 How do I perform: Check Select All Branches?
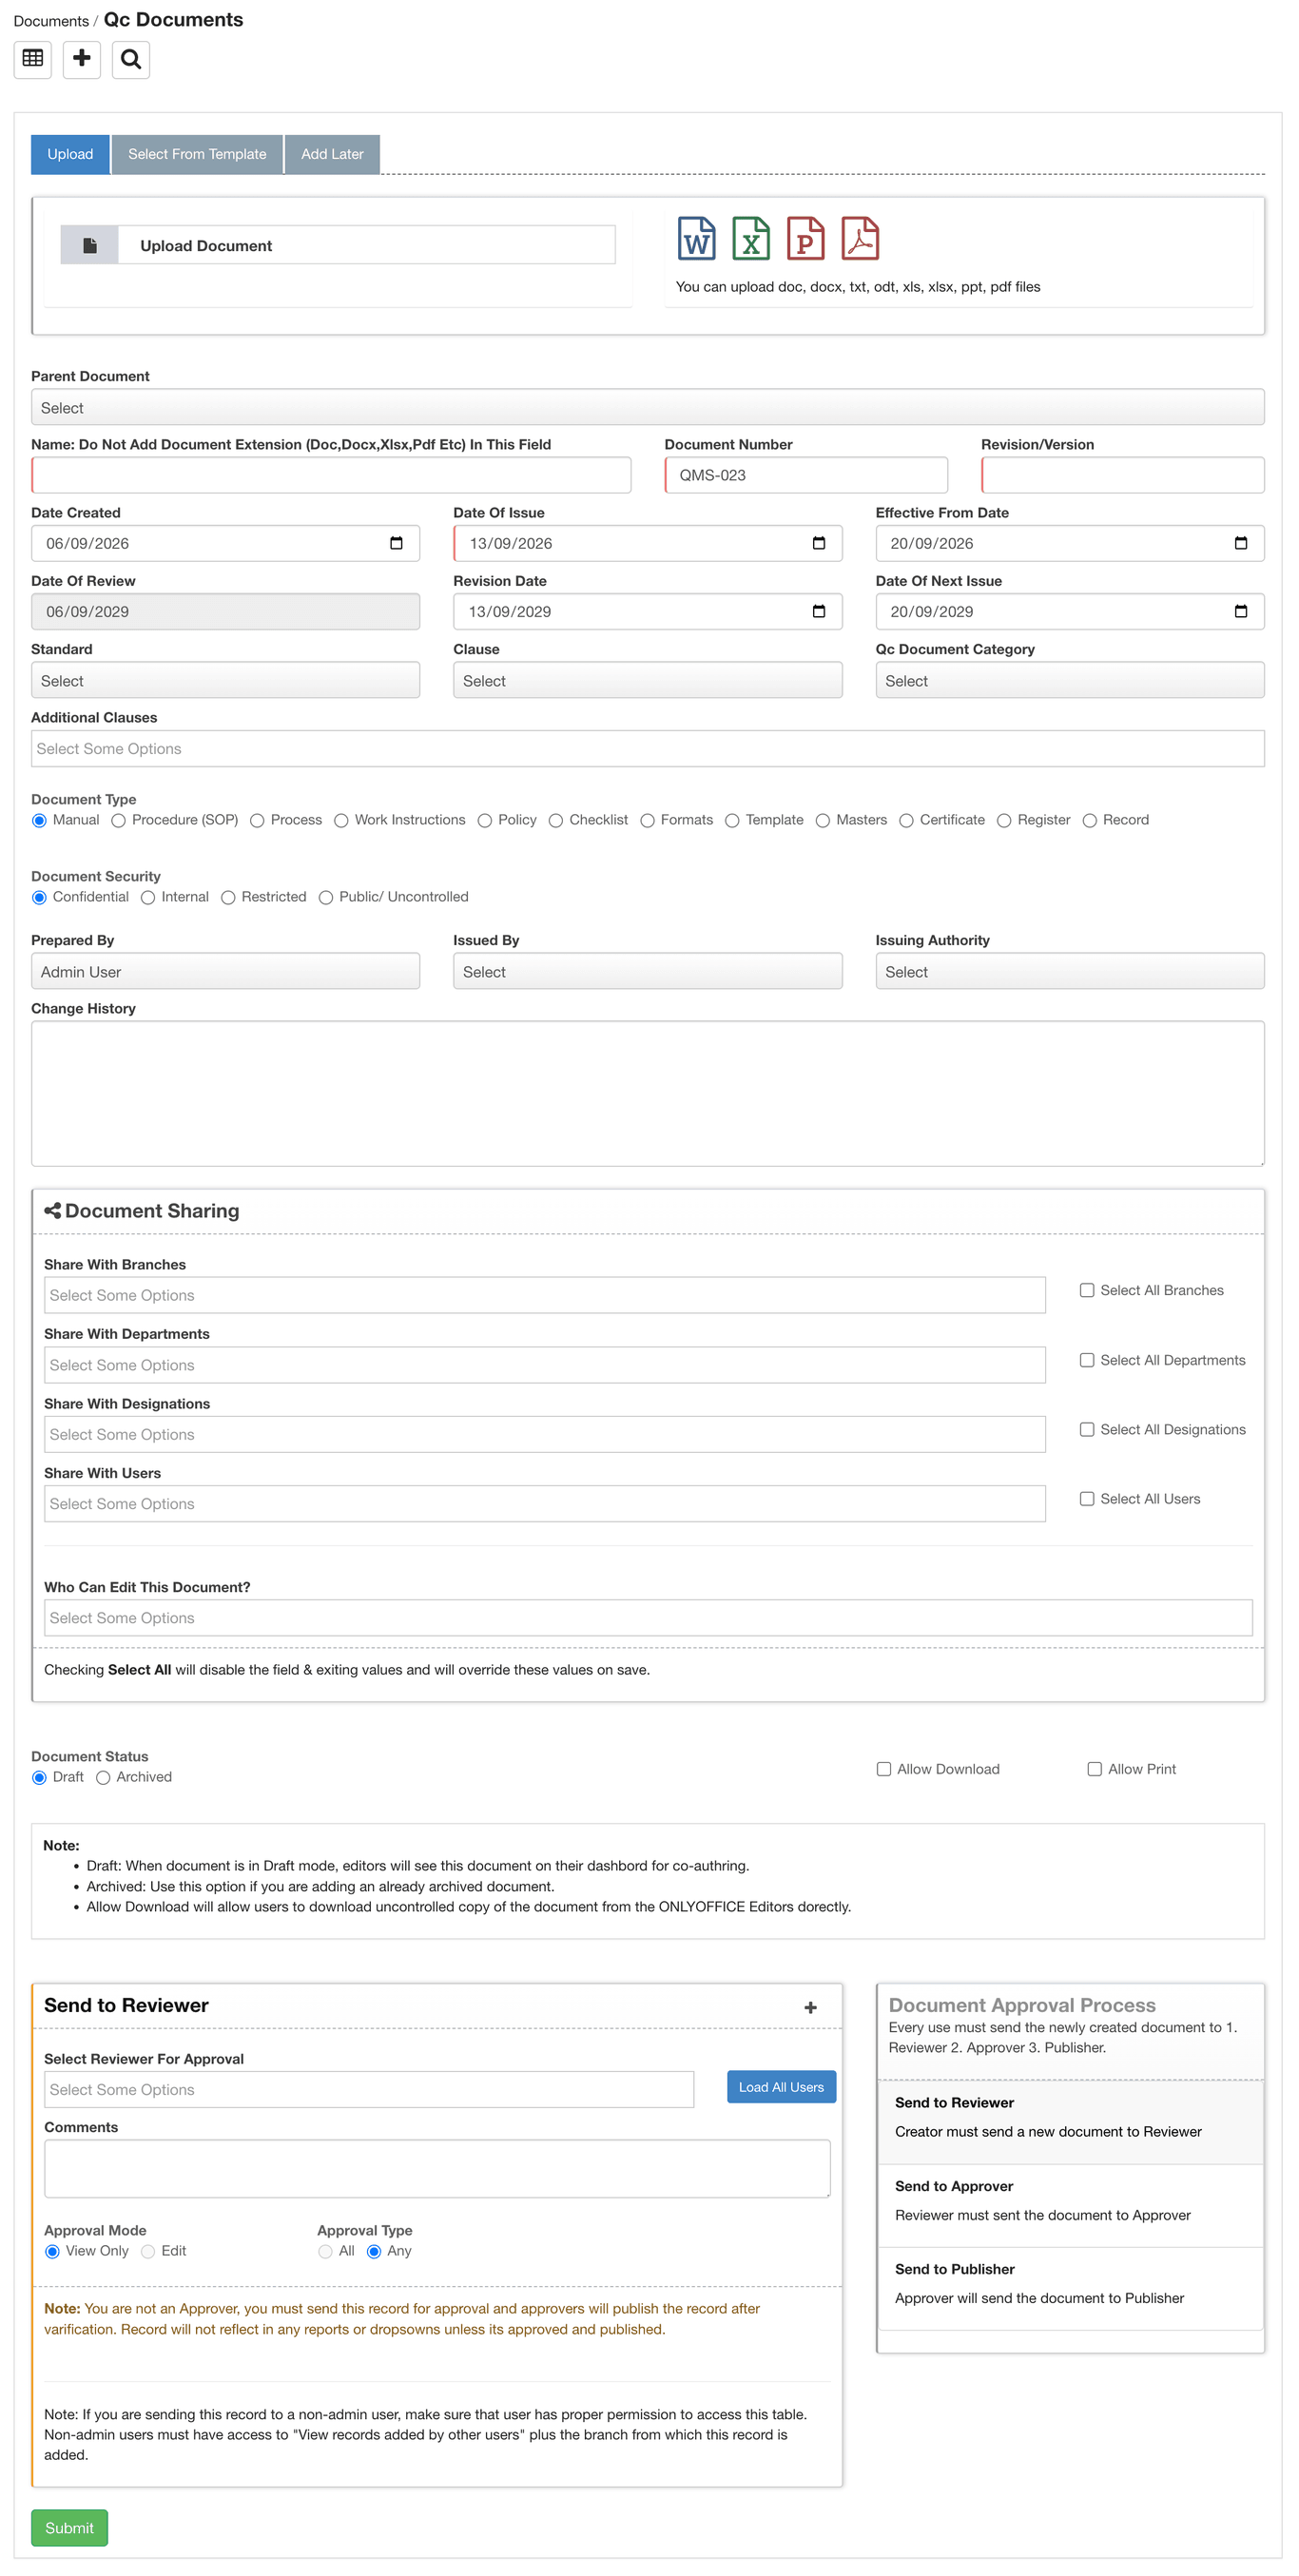point(1087,1291)
